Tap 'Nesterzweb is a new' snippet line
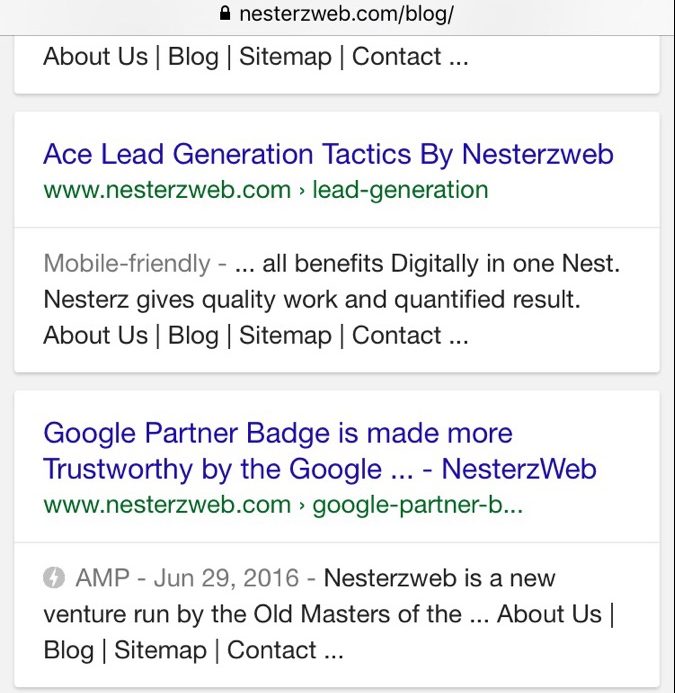 click(x=439, y=578)
